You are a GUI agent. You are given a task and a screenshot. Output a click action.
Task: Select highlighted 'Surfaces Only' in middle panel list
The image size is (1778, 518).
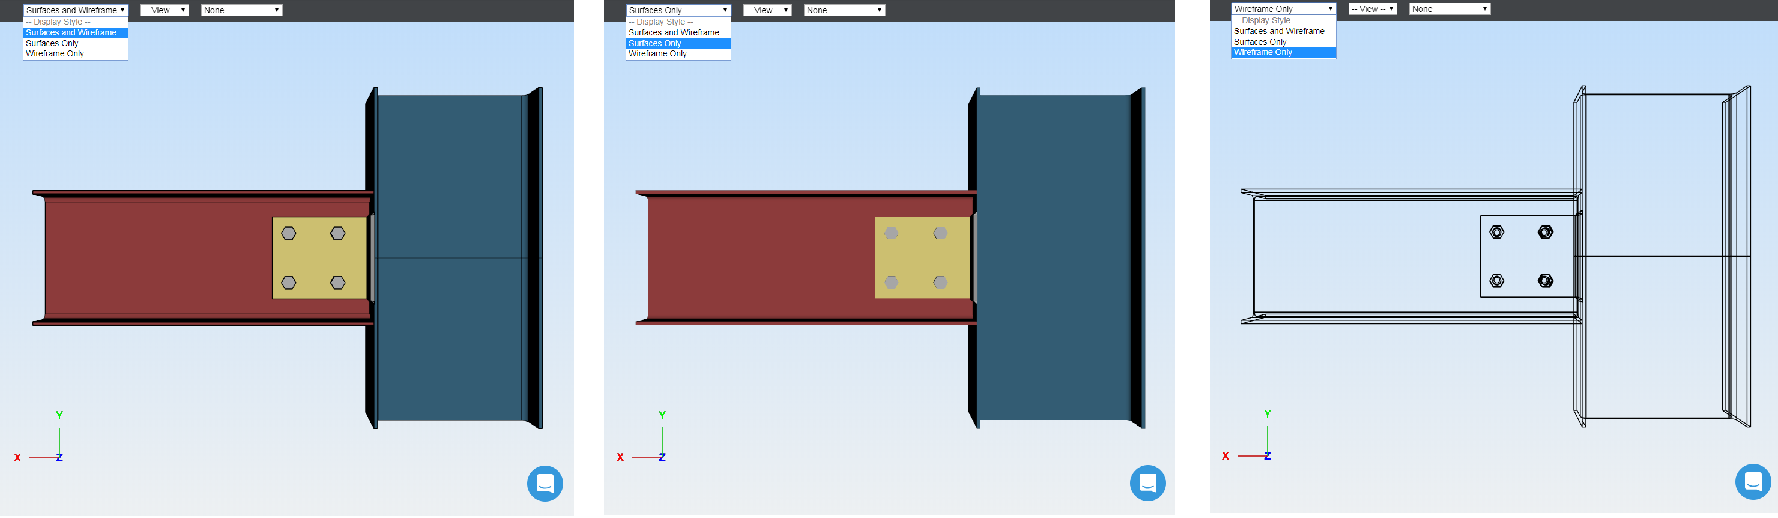tap(678, 43)
